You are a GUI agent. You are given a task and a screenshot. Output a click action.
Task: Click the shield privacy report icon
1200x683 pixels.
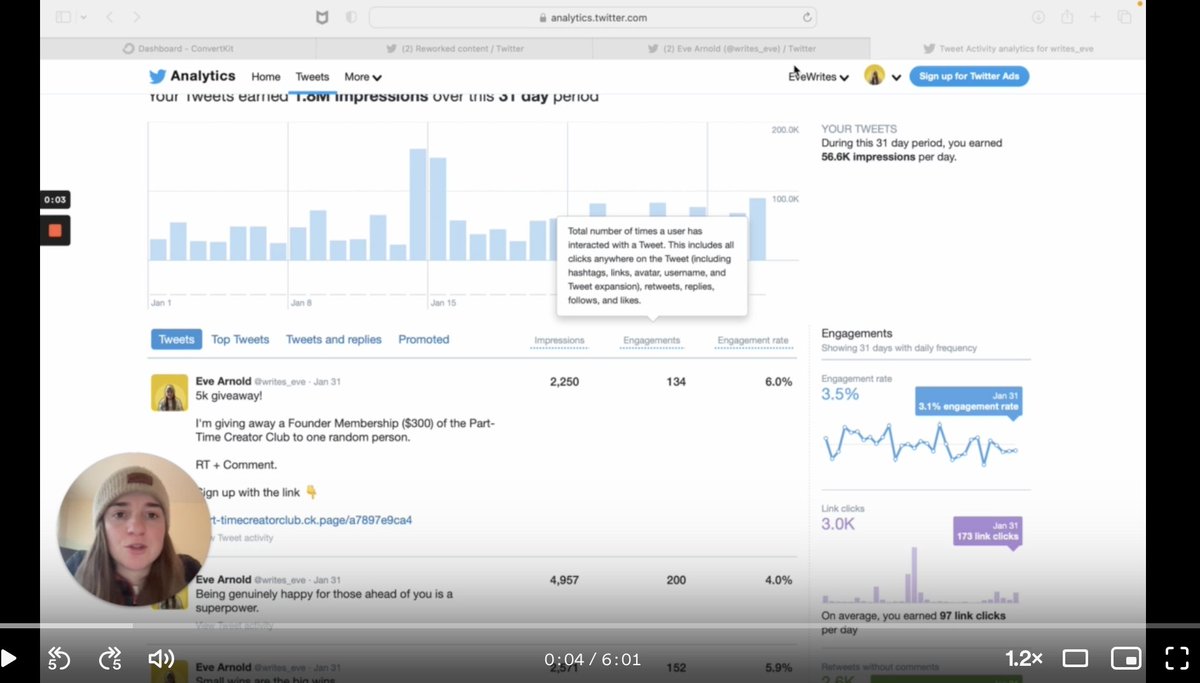click(351, 17)
